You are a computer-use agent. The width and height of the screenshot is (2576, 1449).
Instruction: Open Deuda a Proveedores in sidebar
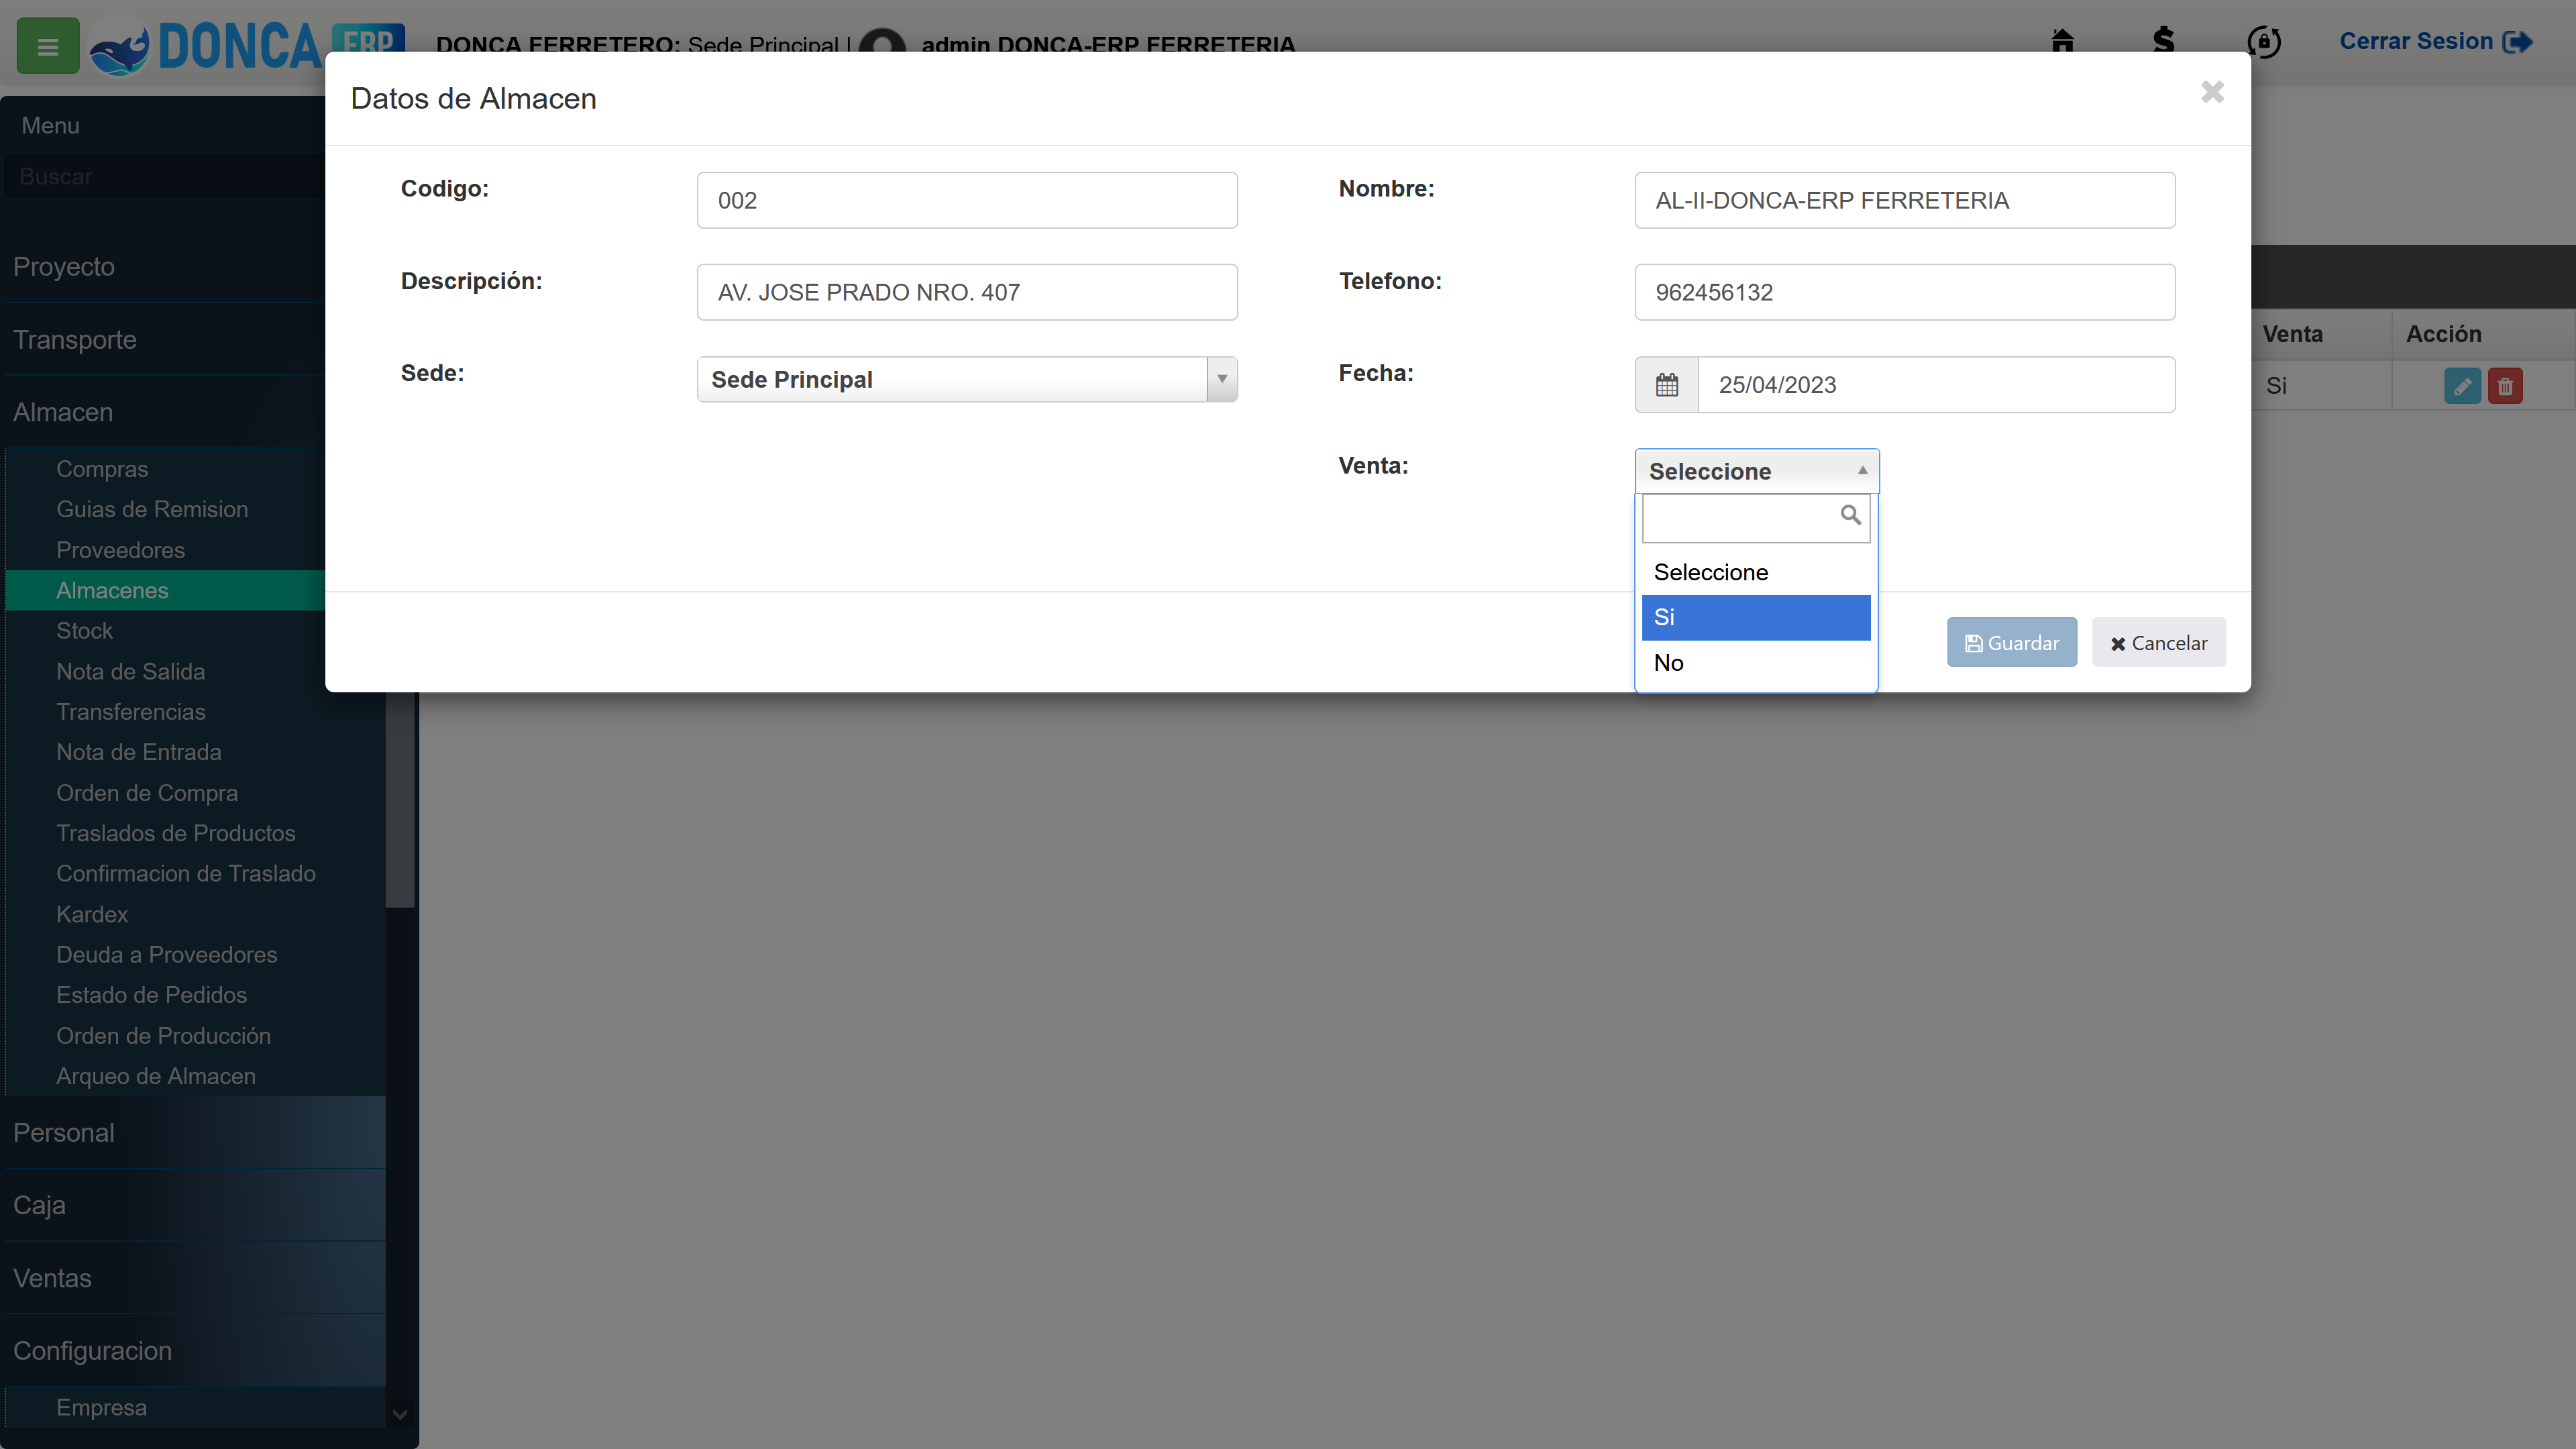tap(166, 955)
